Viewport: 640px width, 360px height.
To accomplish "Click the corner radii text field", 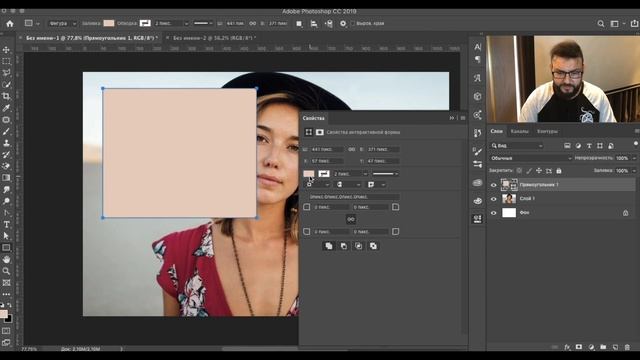I will pyautogui.click(x=353, y=197).
